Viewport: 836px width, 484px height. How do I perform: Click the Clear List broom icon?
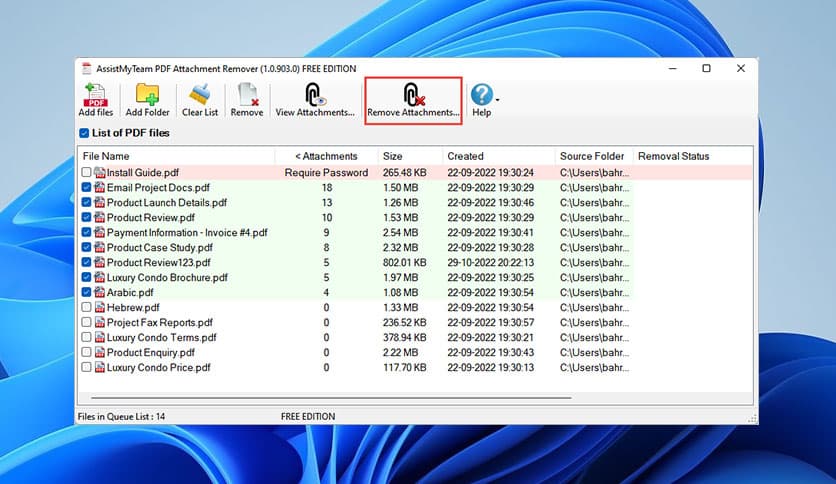[200, 94]
